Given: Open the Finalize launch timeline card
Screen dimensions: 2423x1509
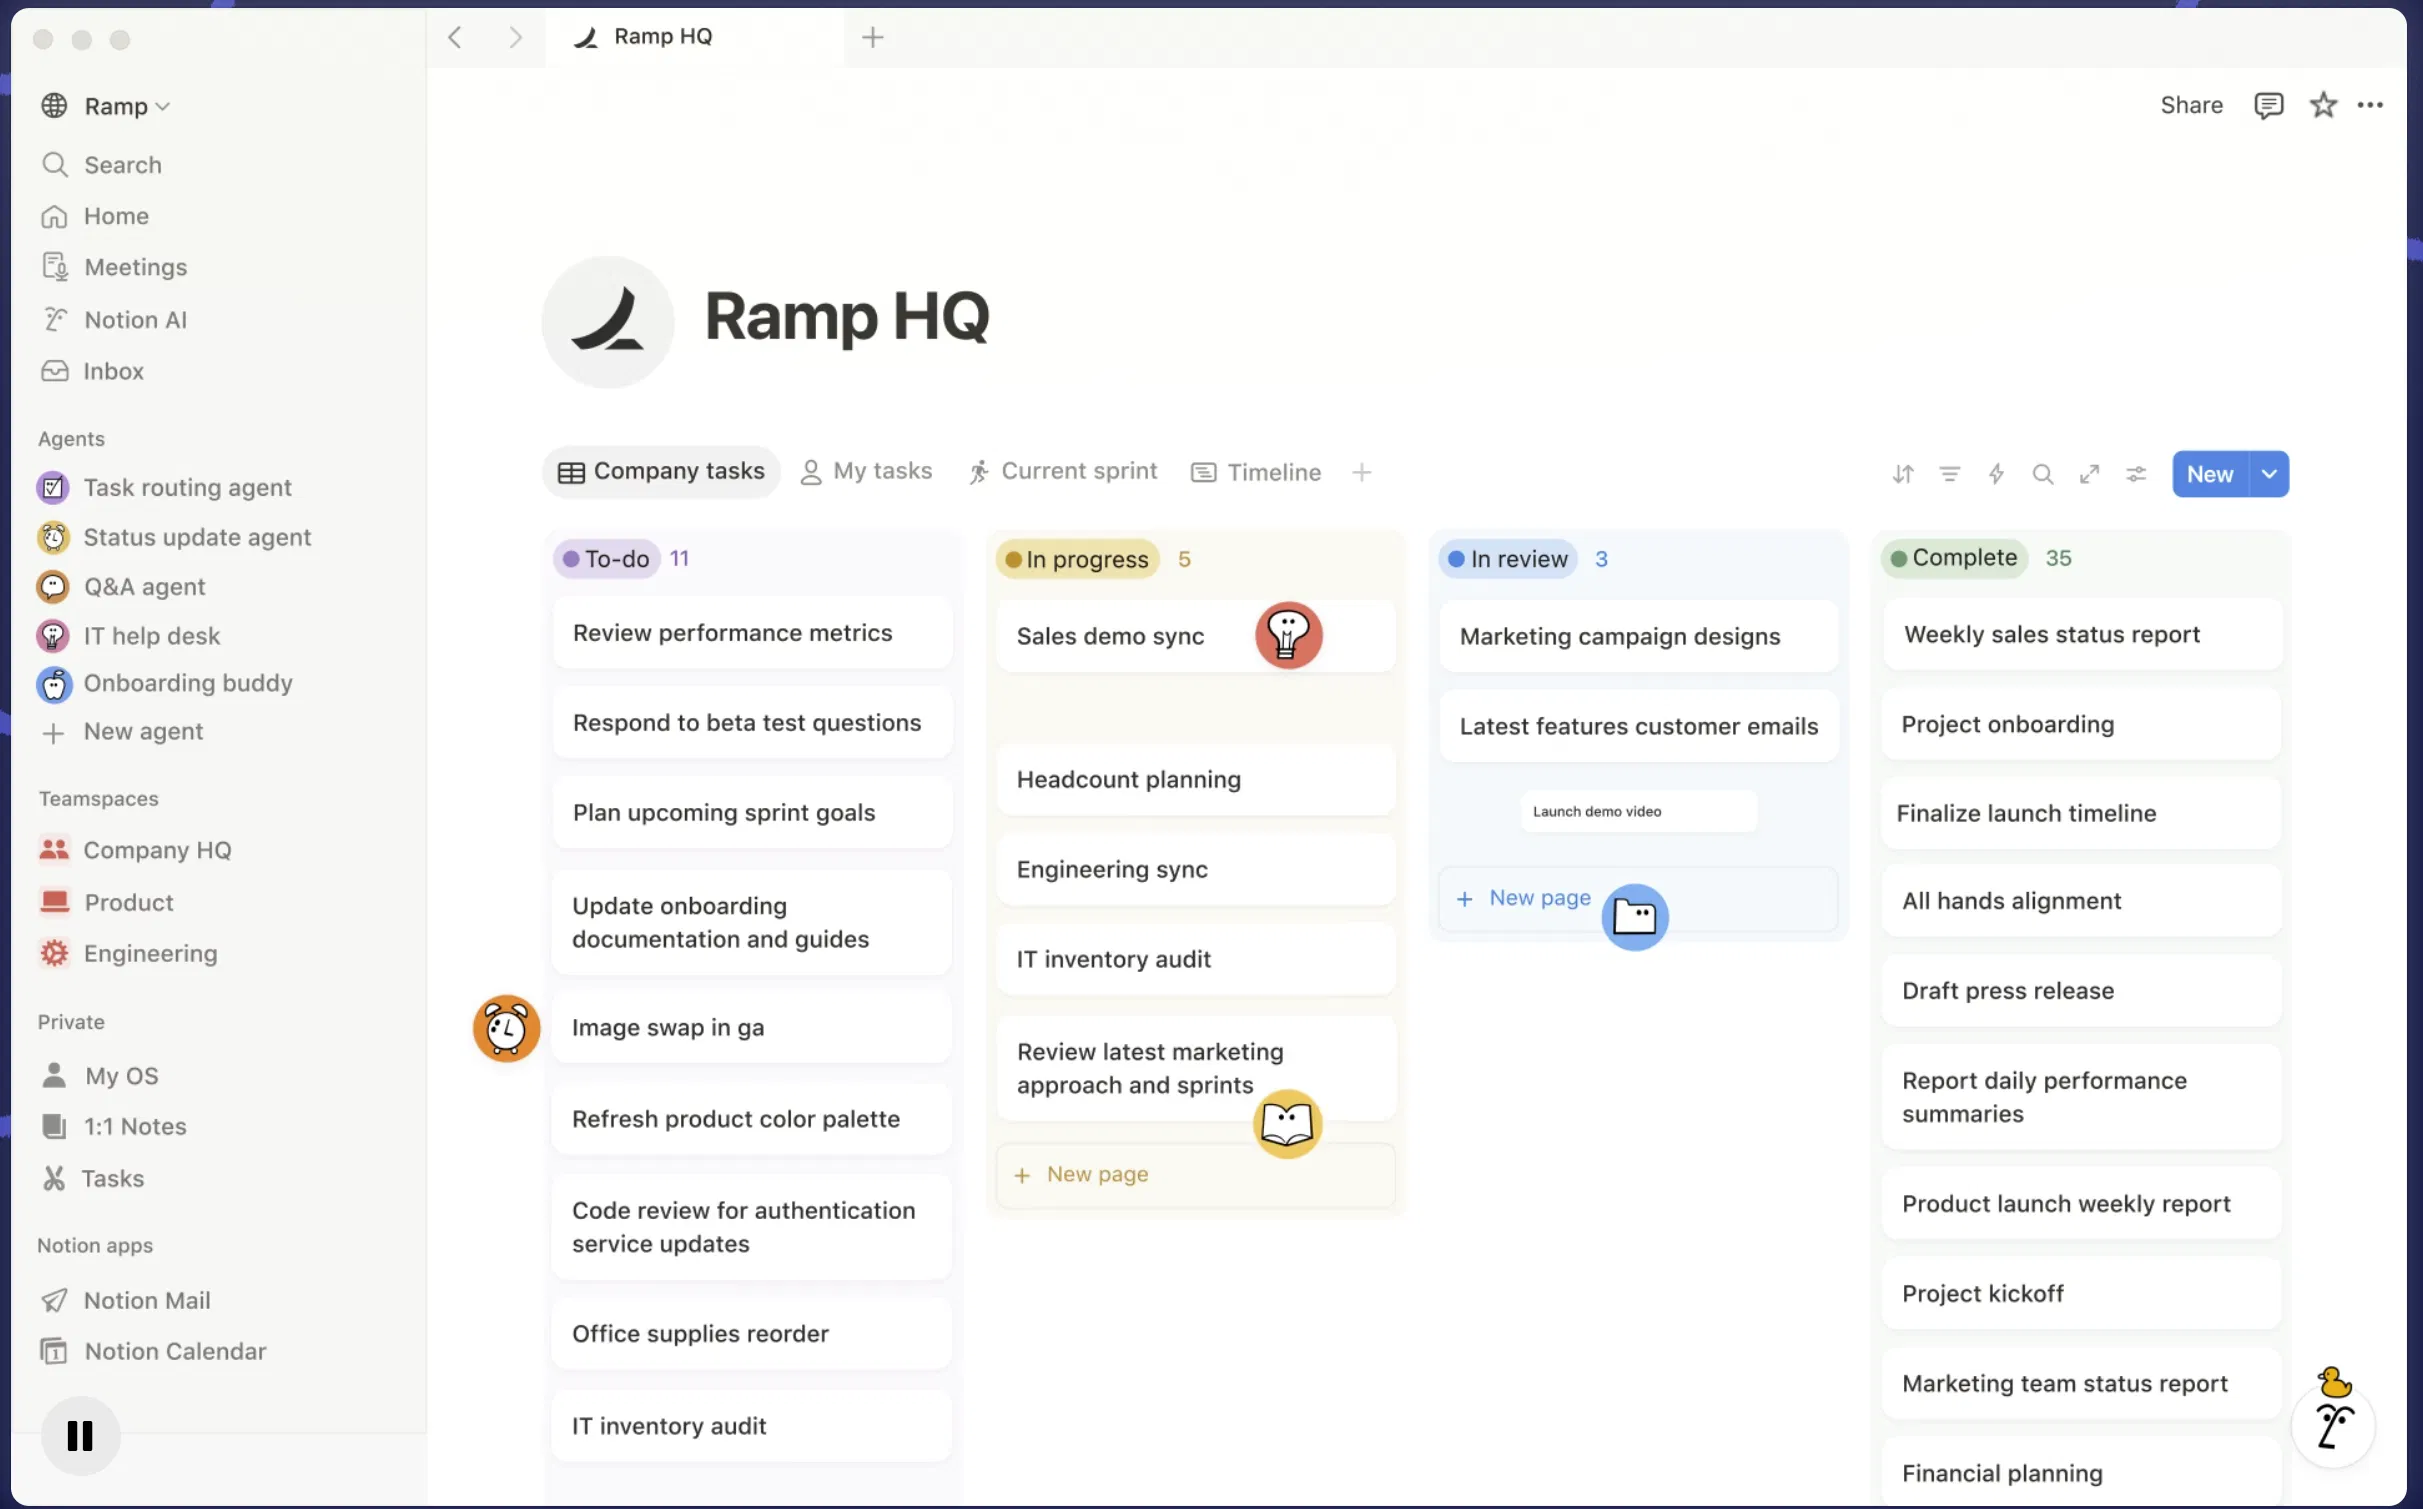Looking at the screenshot, I should click(x=2082, y=813).
